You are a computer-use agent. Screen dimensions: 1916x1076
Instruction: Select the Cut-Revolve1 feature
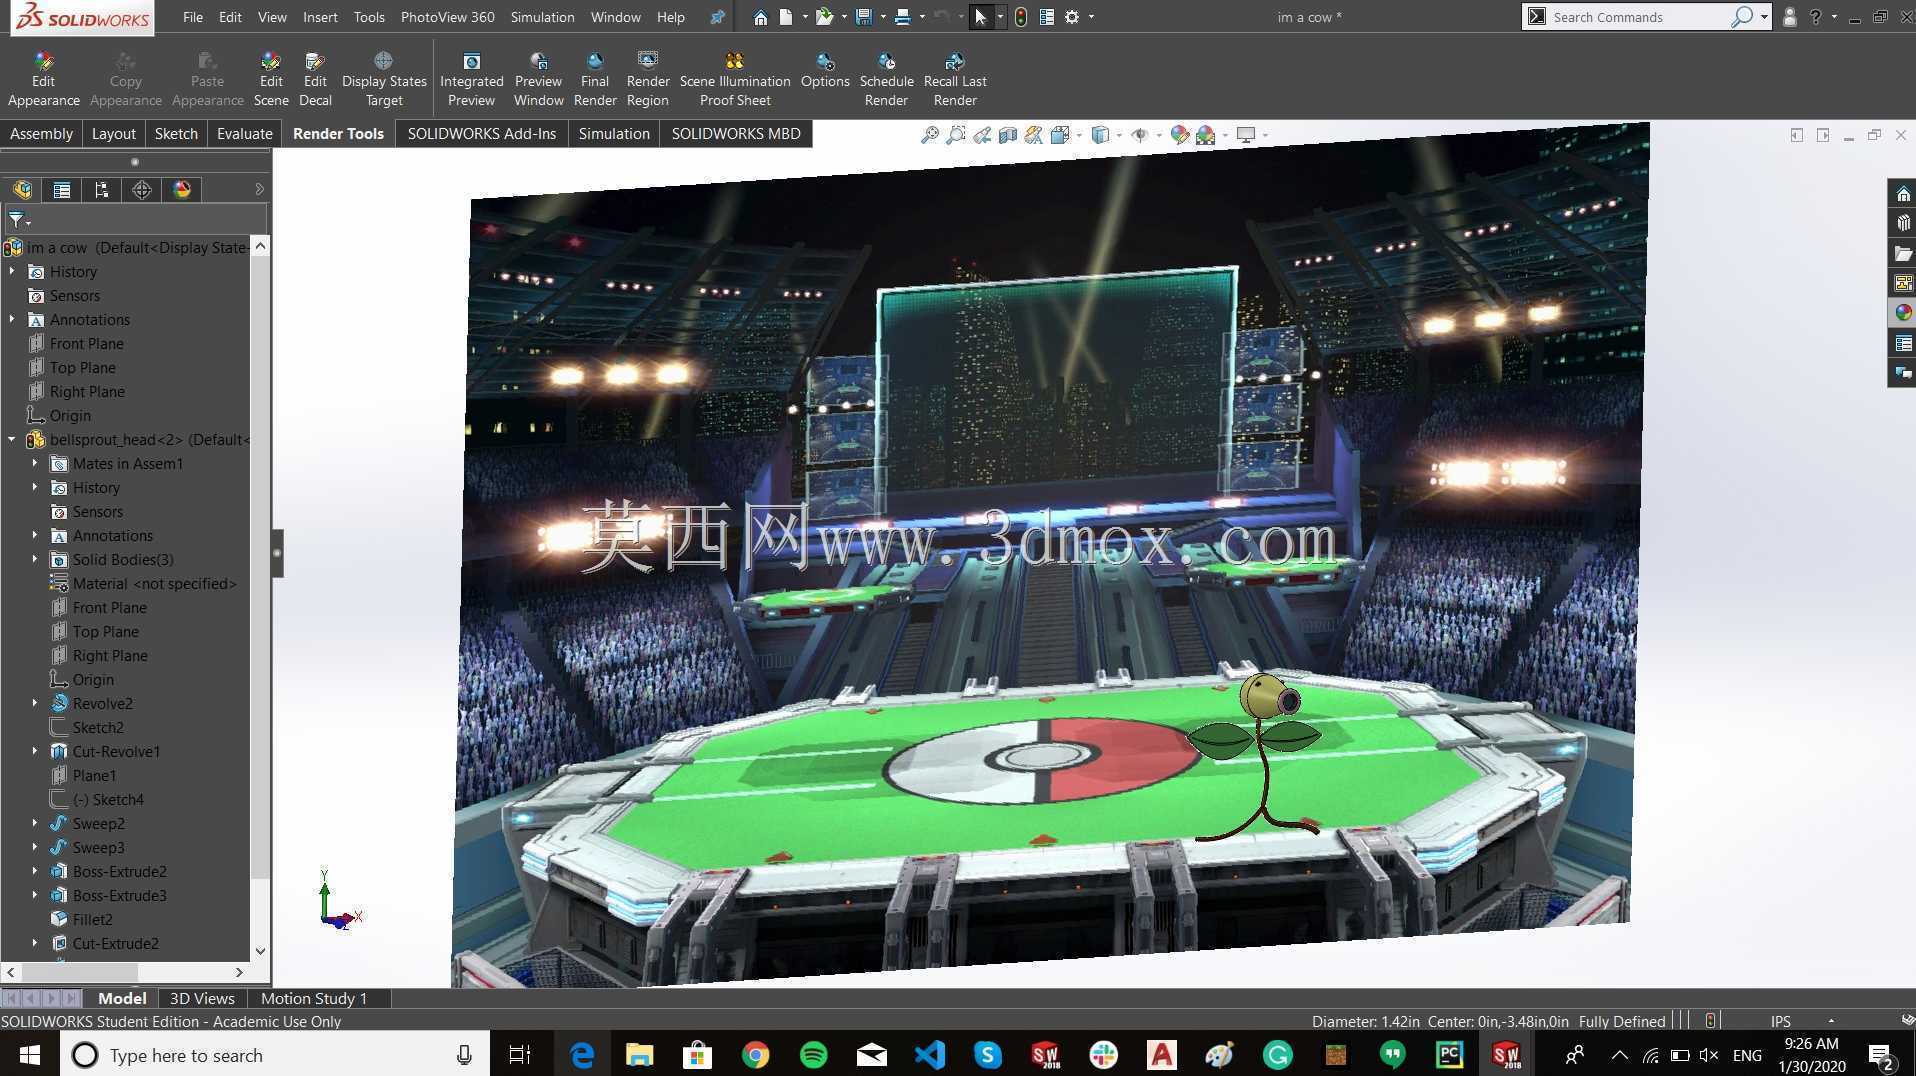(116, 751)
